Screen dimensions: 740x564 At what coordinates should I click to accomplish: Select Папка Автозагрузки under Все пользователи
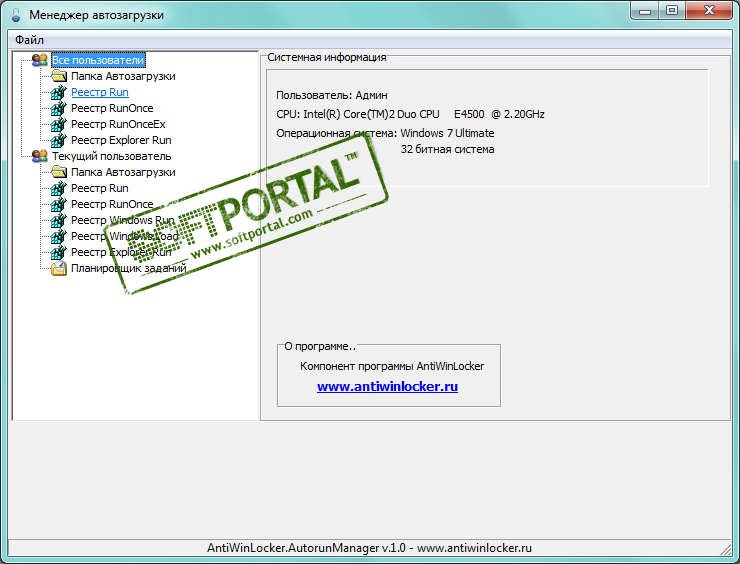tap(123, 76)
